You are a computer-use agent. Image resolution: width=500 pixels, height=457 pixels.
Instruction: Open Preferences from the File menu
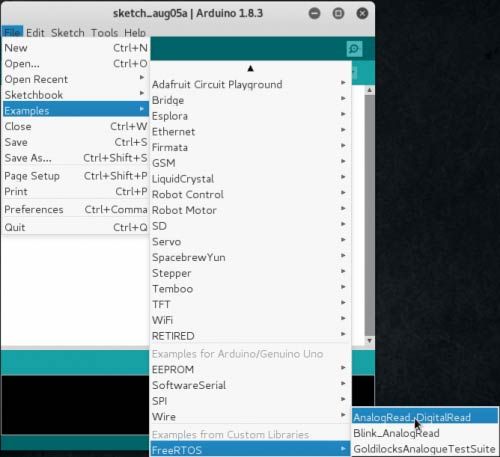[x=76, y=209]
